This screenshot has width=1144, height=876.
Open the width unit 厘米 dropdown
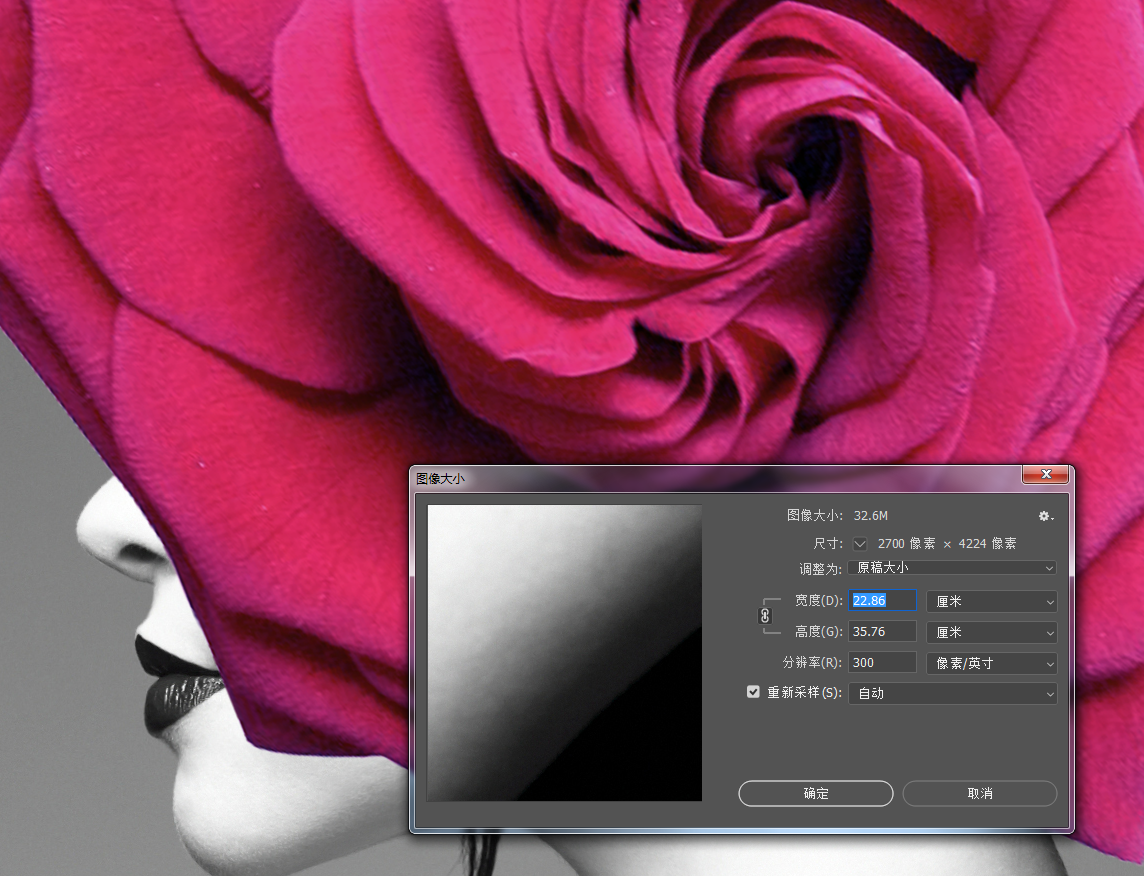point(992,601)
